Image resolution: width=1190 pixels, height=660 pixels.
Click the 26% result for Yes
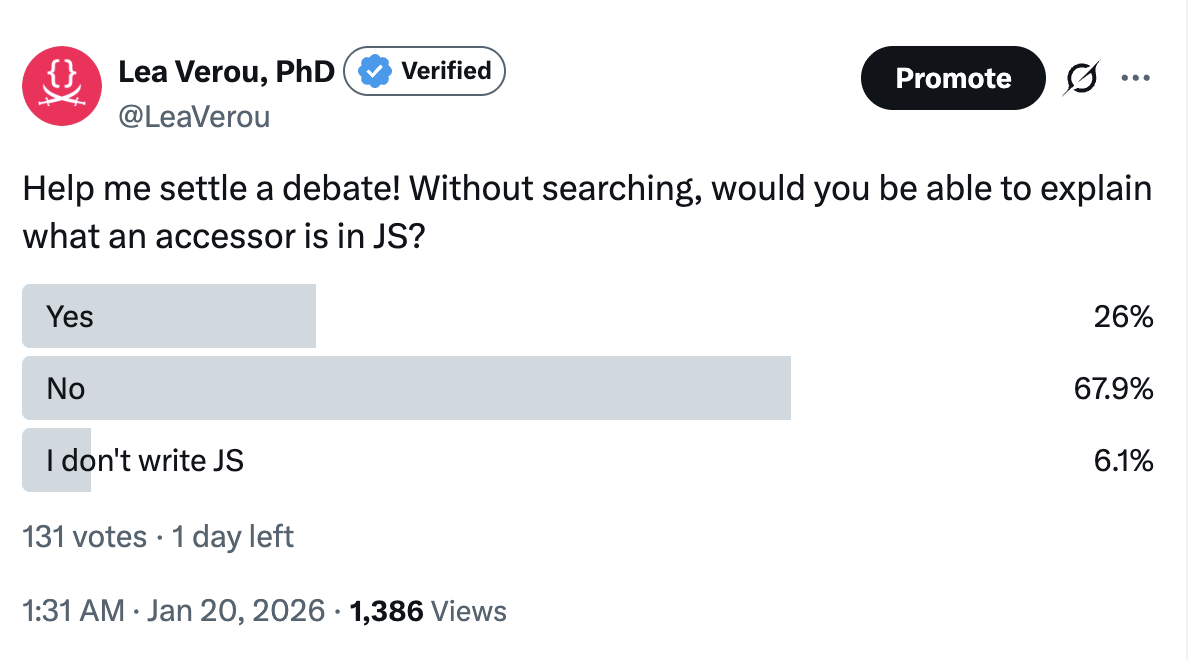1124,318
